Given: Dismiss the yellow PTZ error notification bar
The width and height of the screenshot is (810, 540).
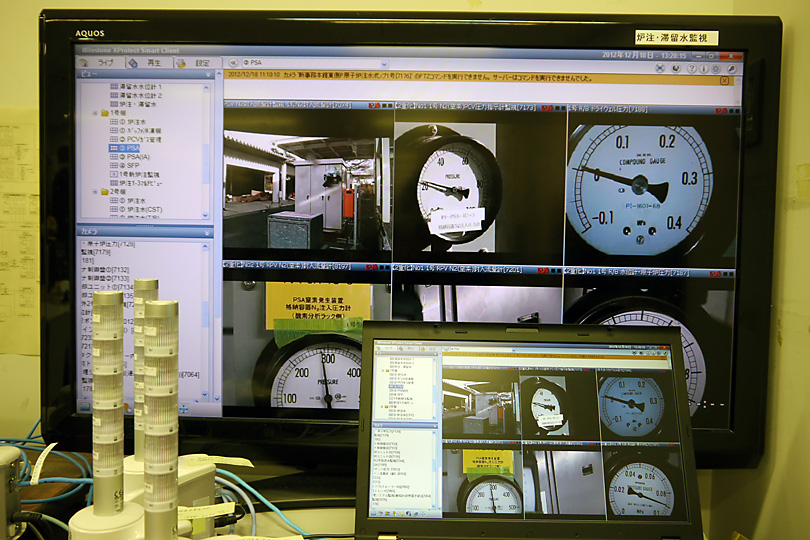Looking at the screenshot, I should (726, 80).
